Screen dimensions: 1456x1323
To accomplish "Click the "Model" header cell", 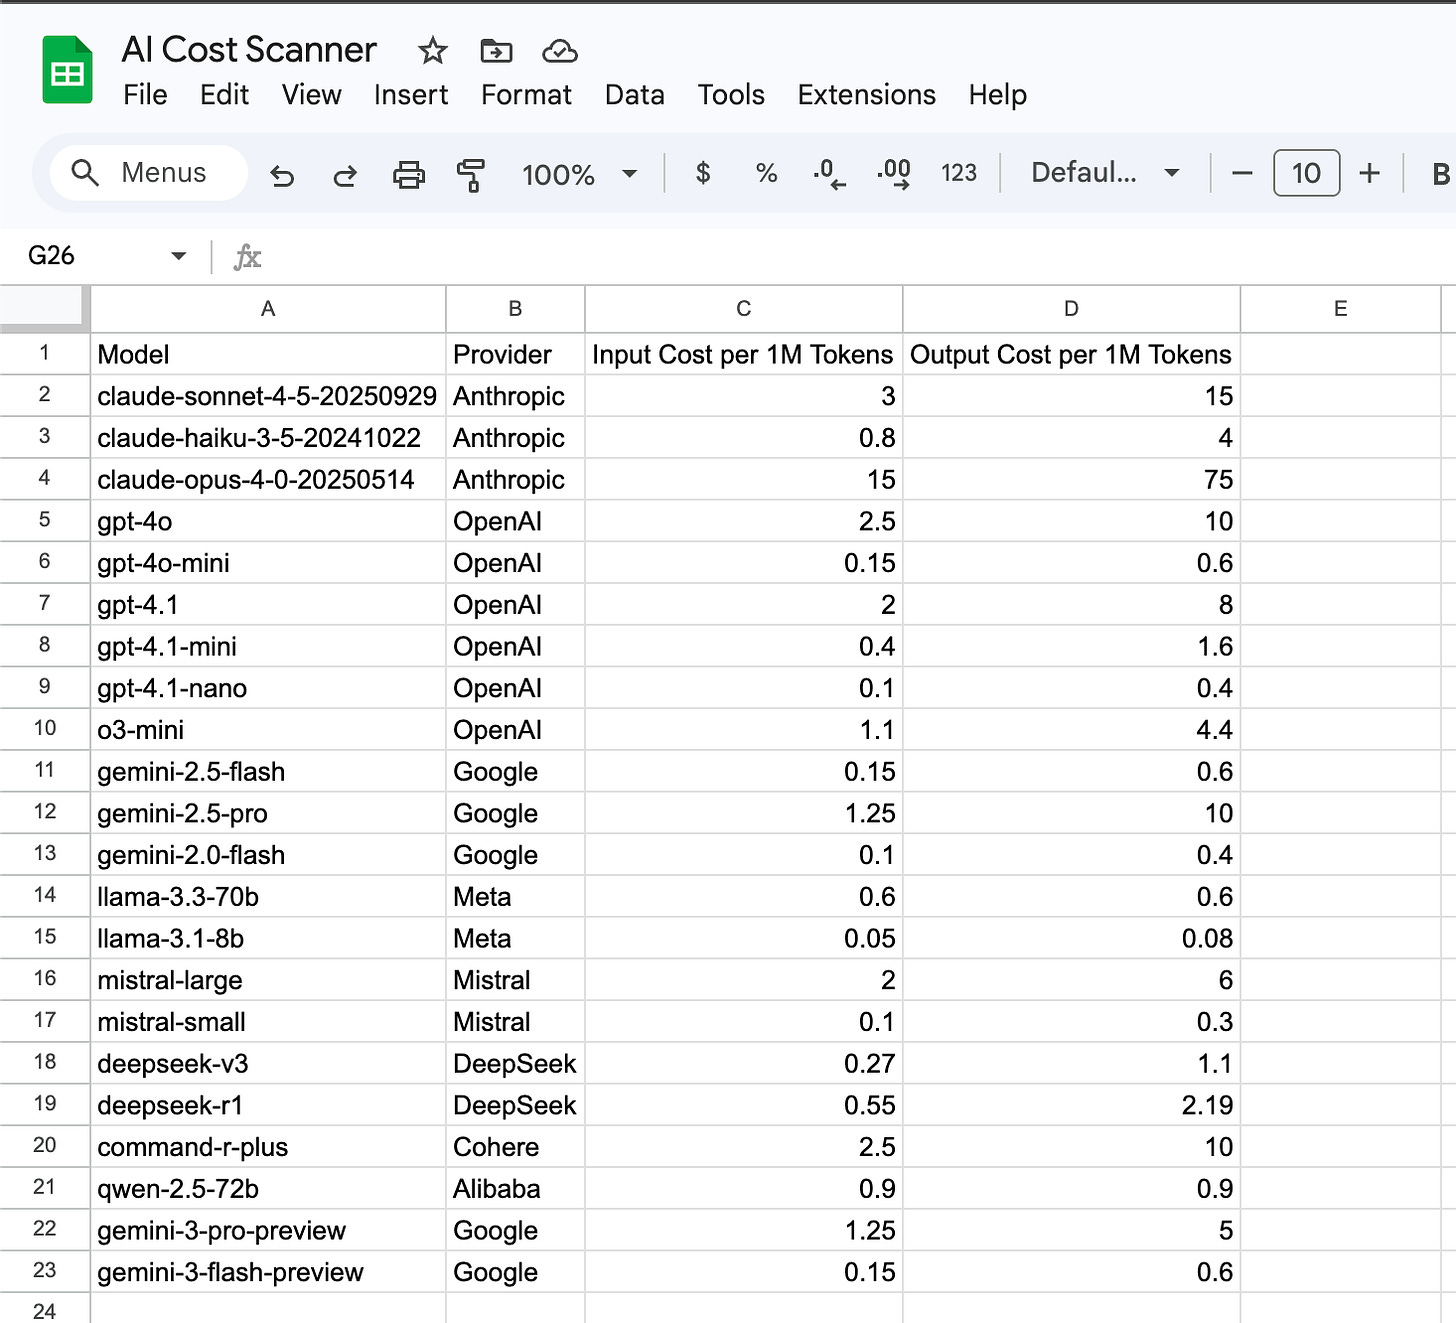I will [268, 354].
